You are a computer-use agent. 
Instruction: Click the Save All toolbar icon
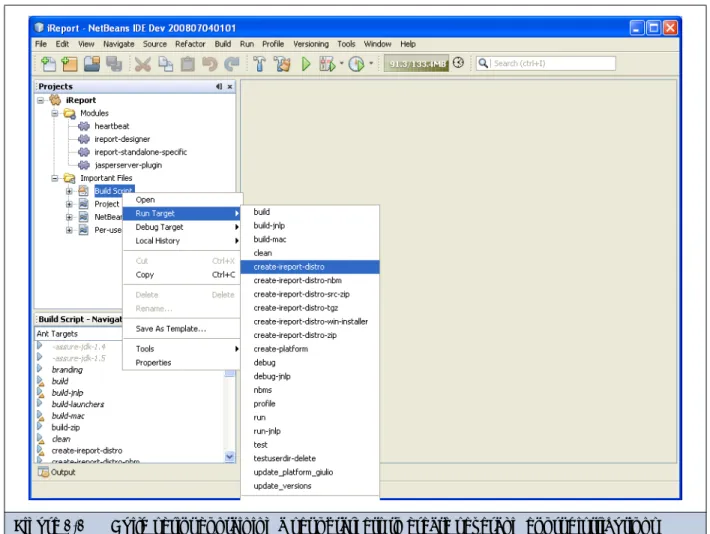pyautogui.click(x=114, y=64)
